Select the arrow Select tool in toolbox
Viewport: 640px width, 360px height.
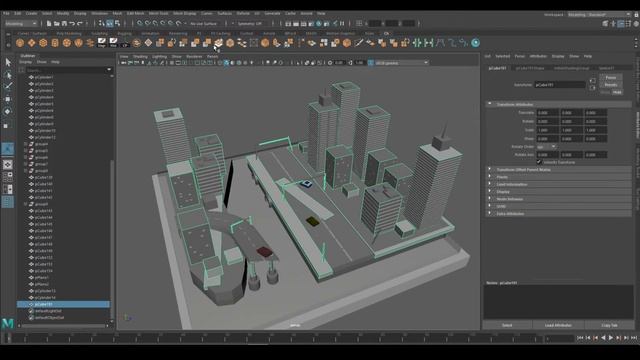[8, 62]
